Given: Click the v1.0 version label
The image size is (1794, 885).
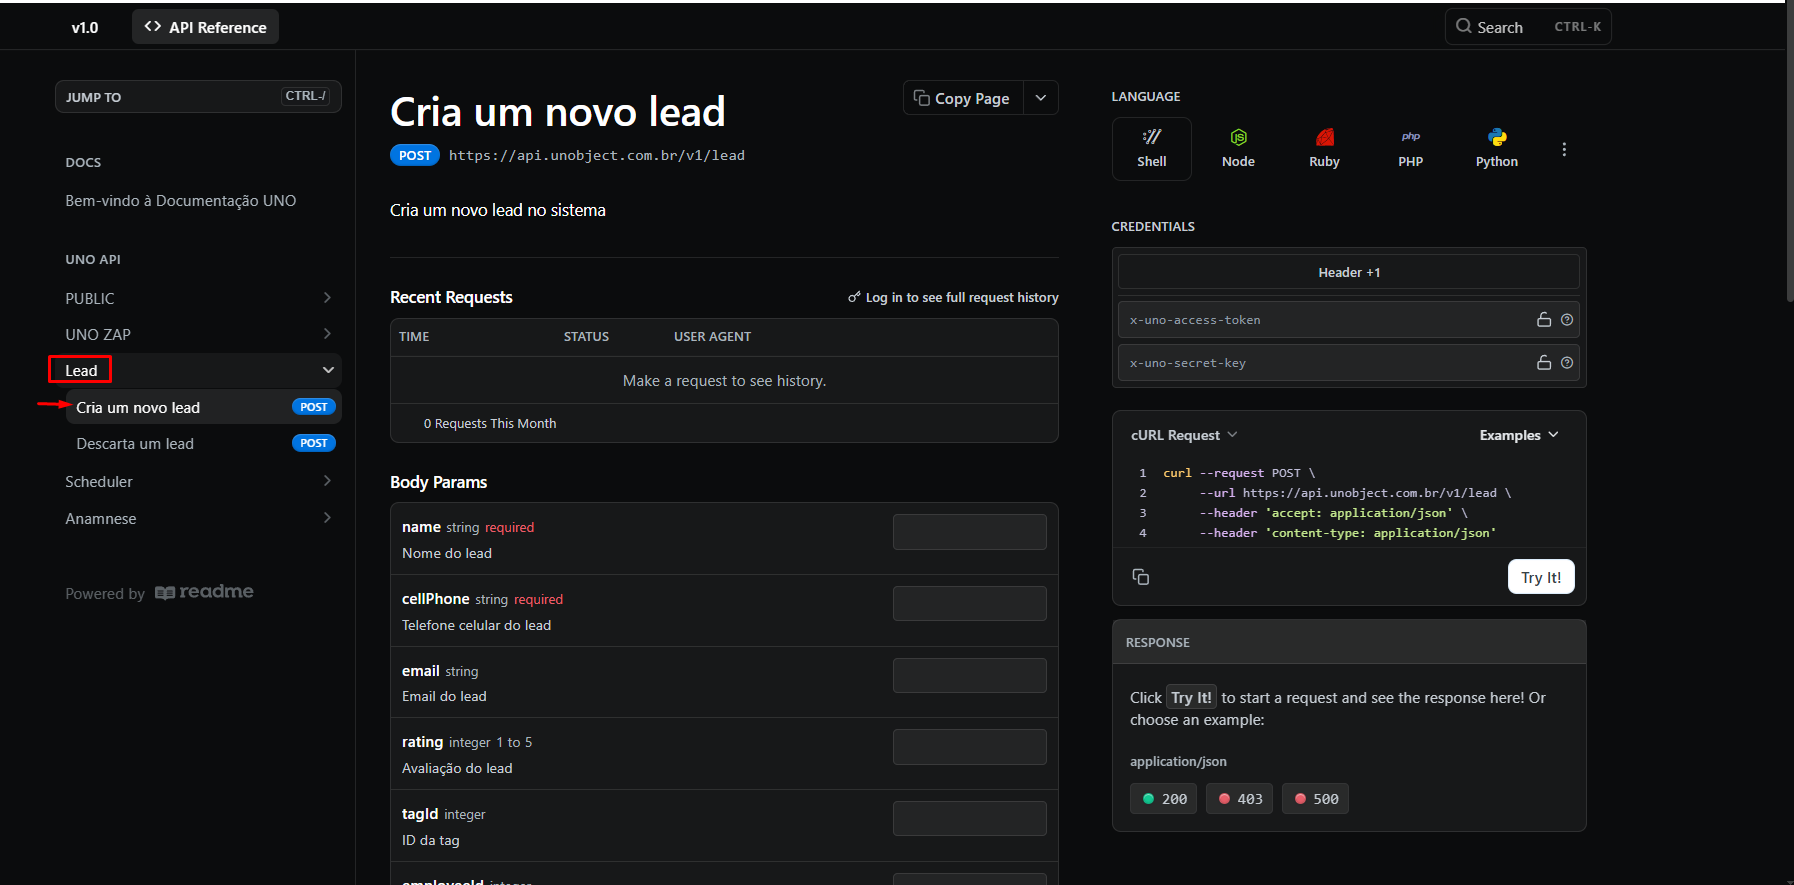Looking at the screenshot, I should [85, 27].
